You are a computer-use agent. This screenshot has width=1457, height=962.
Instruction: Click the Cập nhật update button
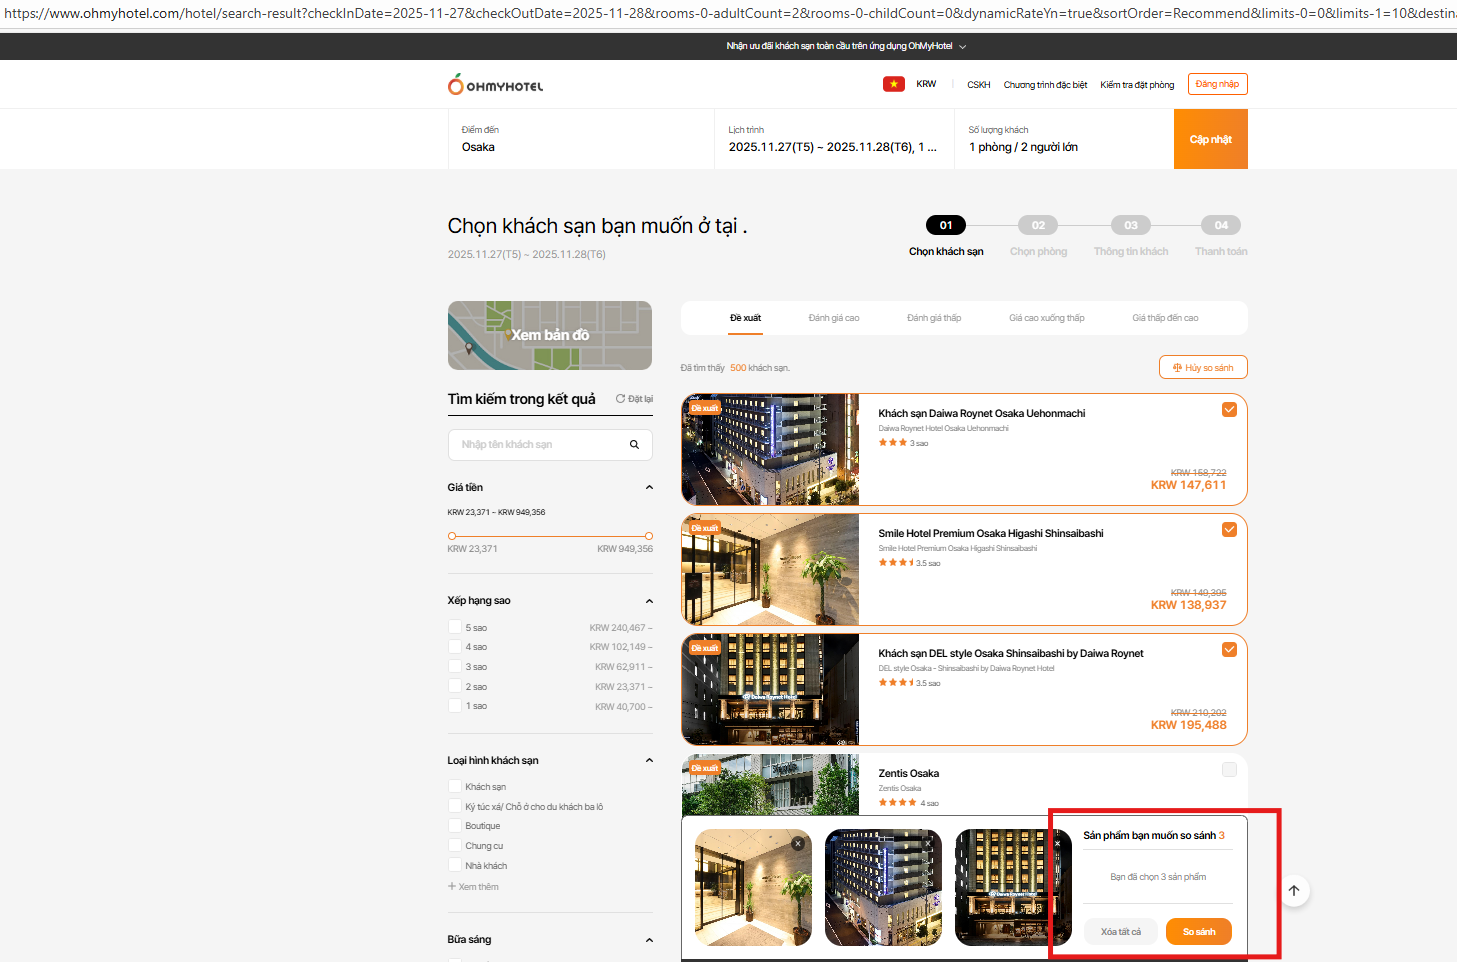click(x=1211, y=139)
